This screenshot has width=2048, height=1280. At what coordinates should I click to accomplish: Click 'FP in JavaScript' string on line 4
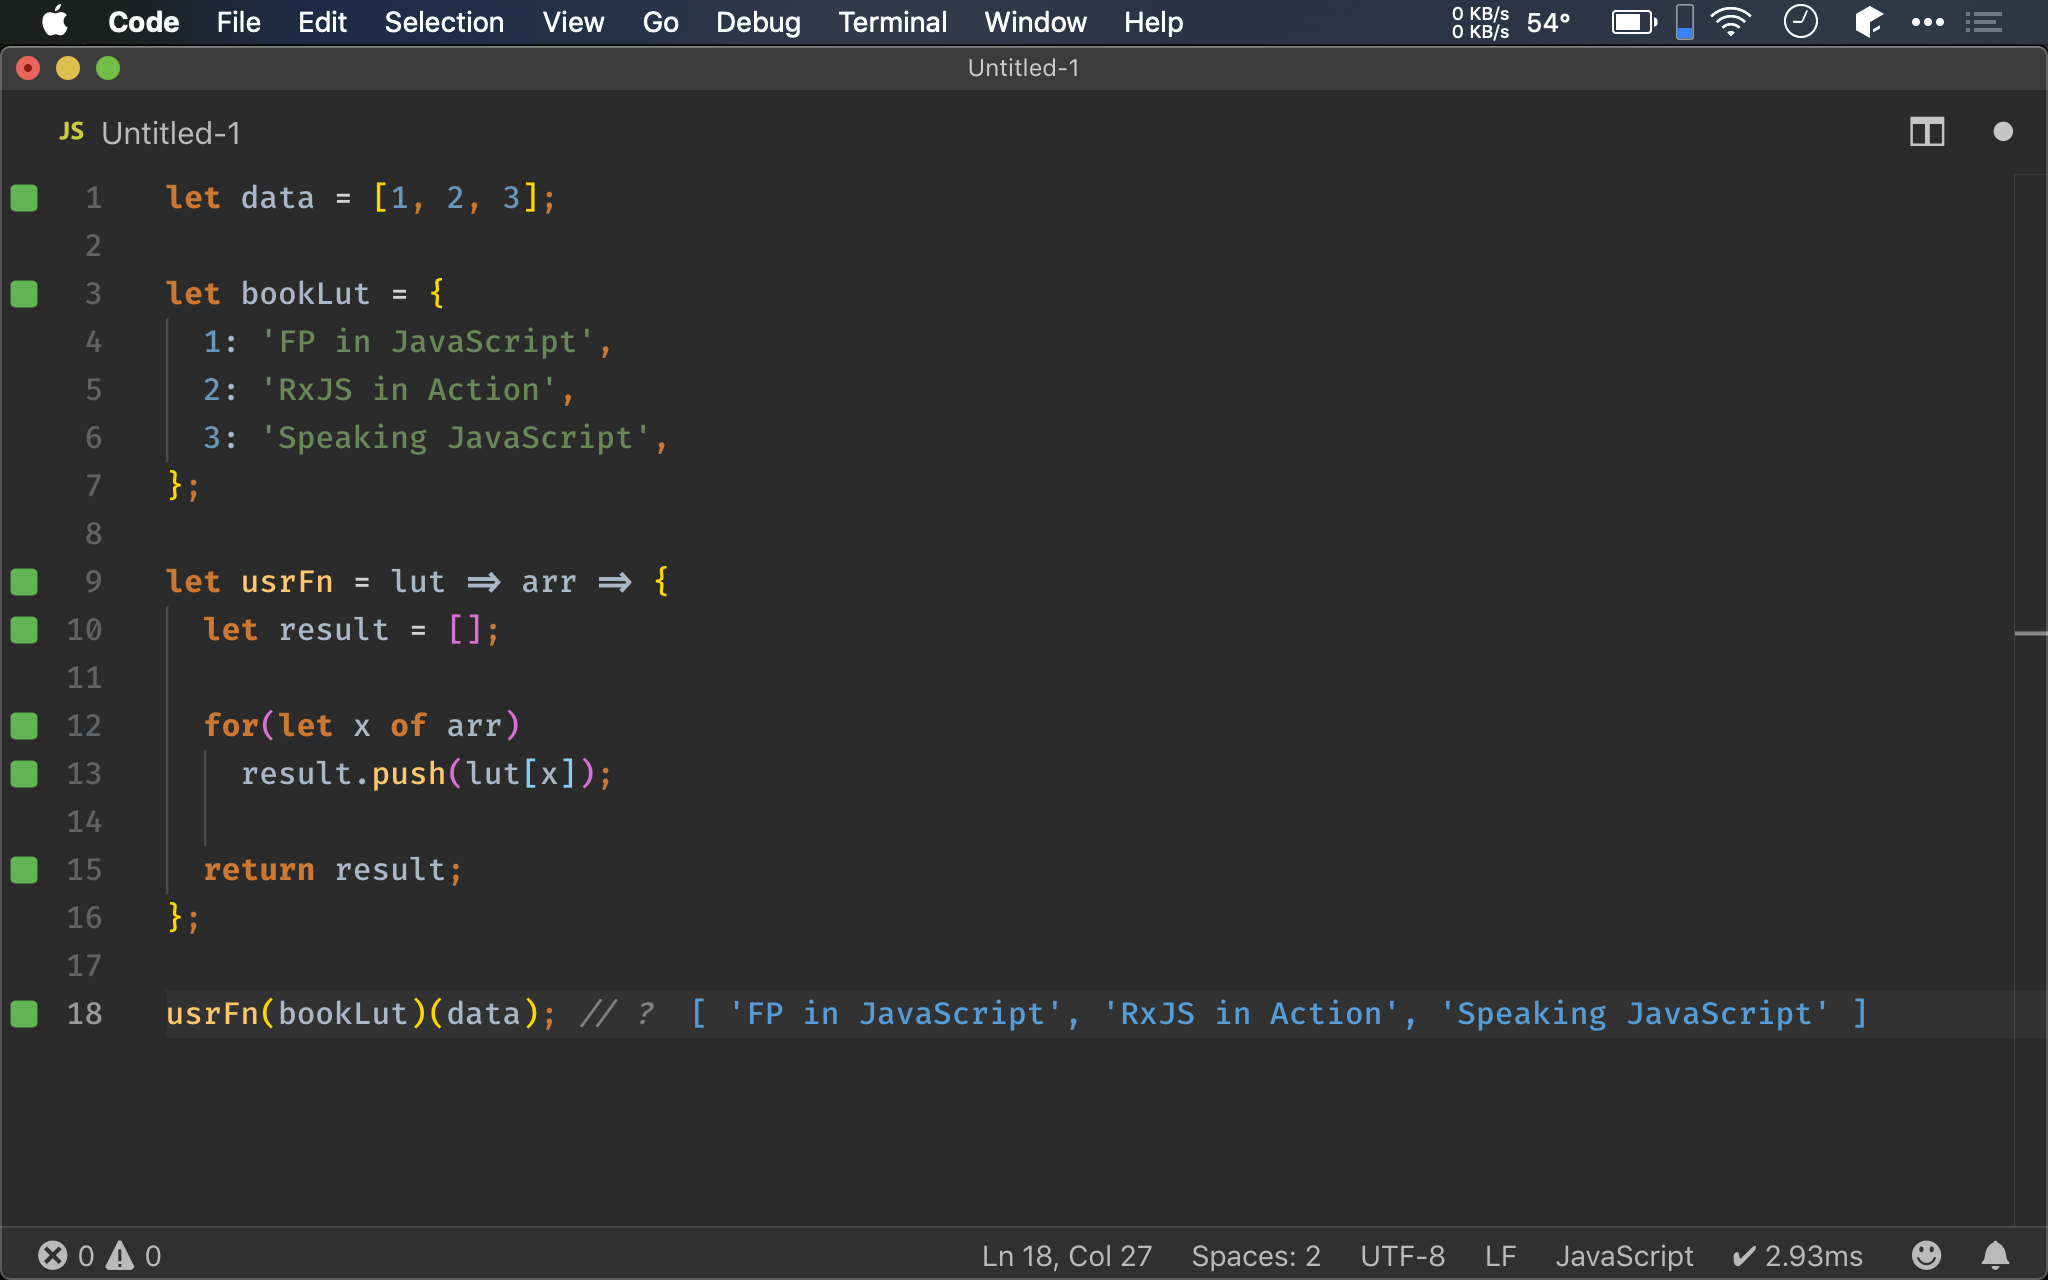pyautogui.click(x=427, y=342)
